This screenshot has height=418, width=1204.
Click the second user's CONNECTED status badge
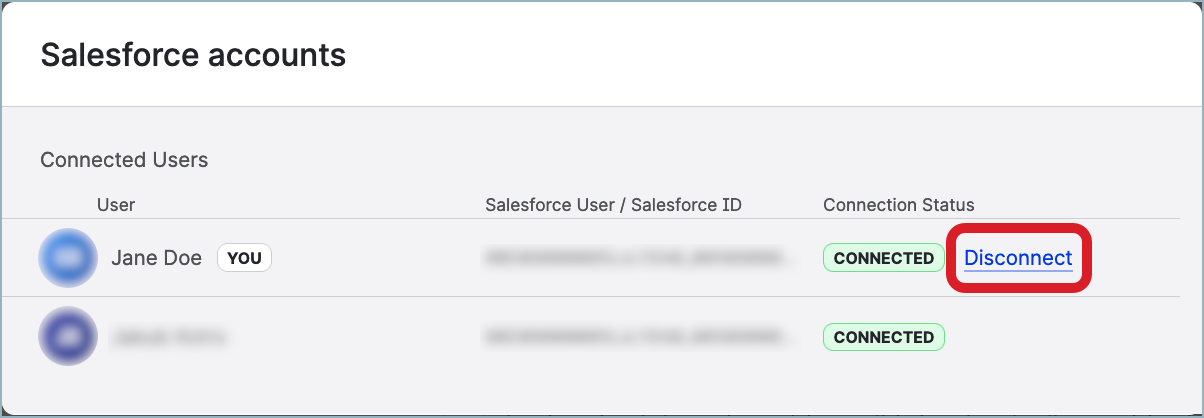(883, 337)
